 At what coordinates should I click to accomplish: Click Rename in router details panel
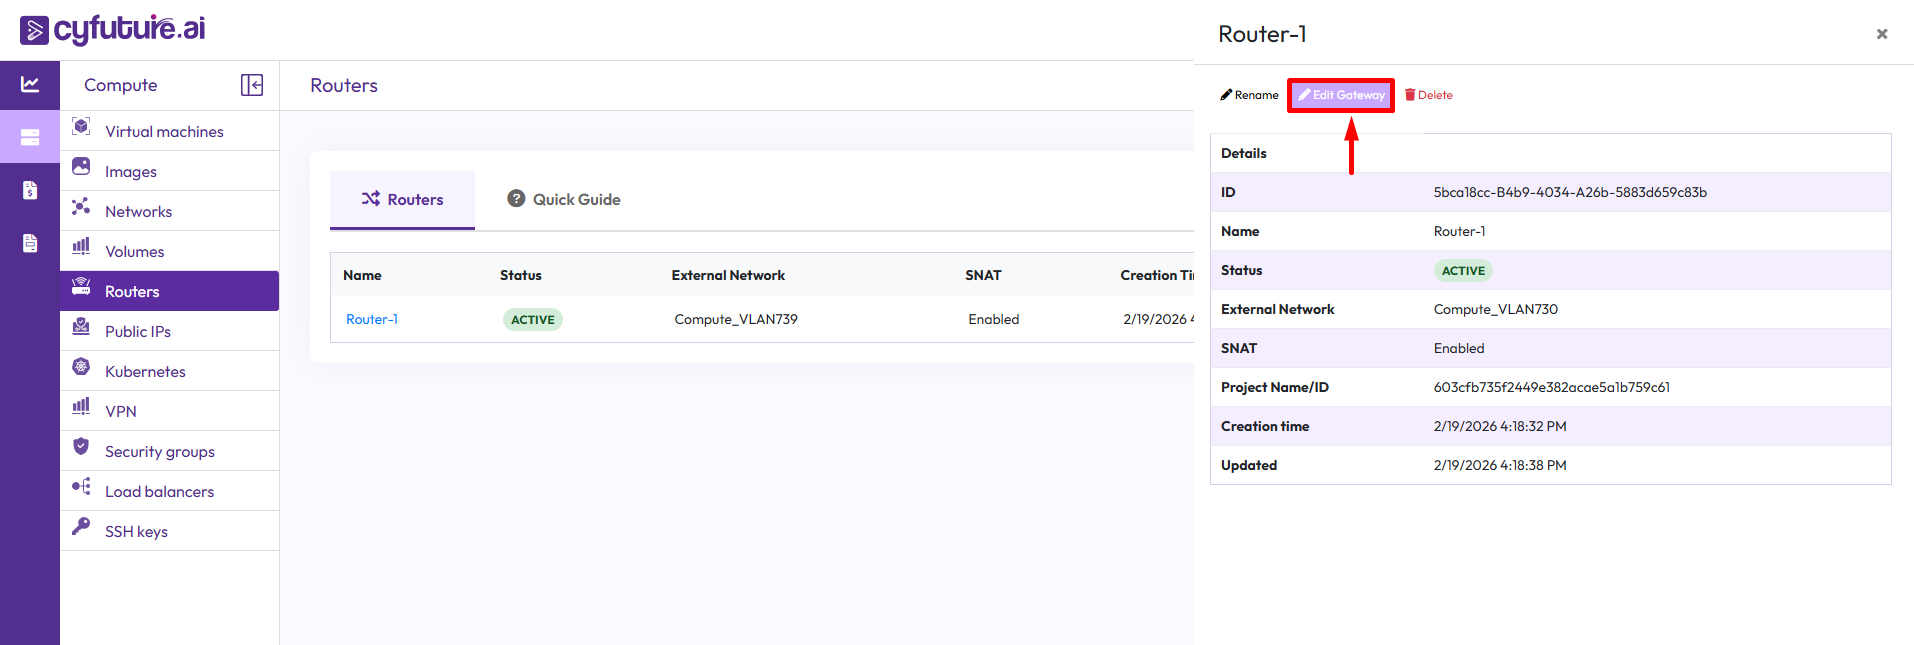(1249, 96)
